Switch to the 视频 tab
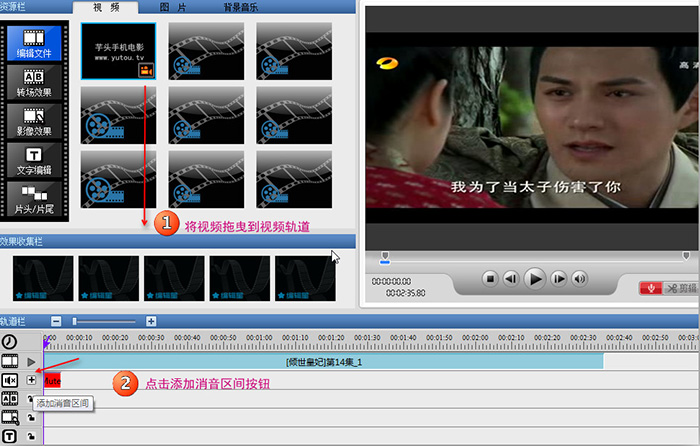Screen dimensions: 700x446 coord(106,7)
